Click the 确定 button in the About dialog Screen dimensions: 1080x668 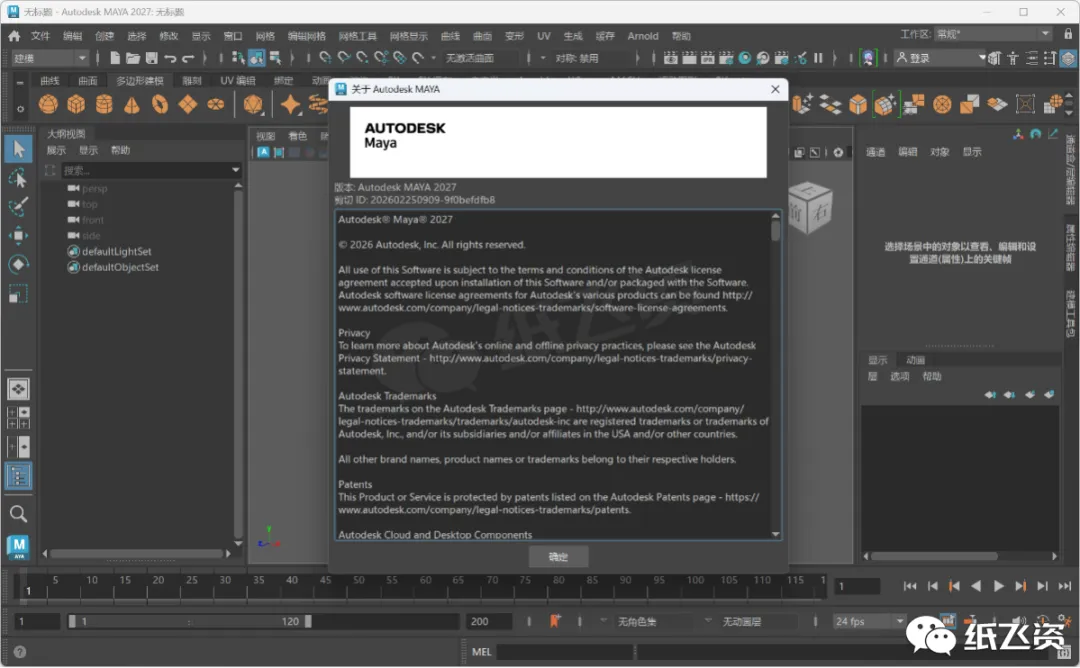[x=558, y=557]
